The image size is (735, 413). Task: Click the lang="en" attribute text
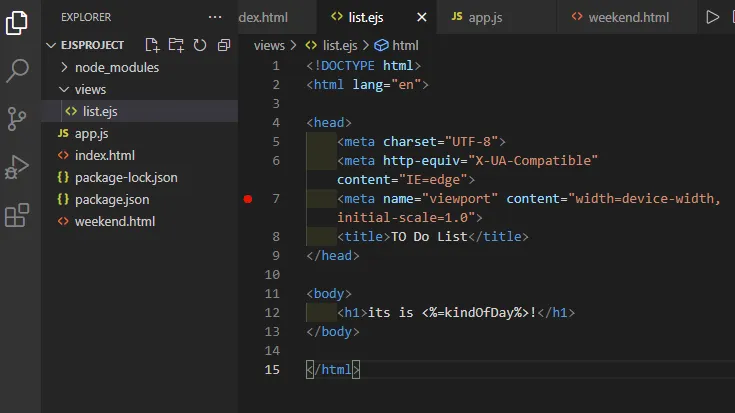pos(387,85)
